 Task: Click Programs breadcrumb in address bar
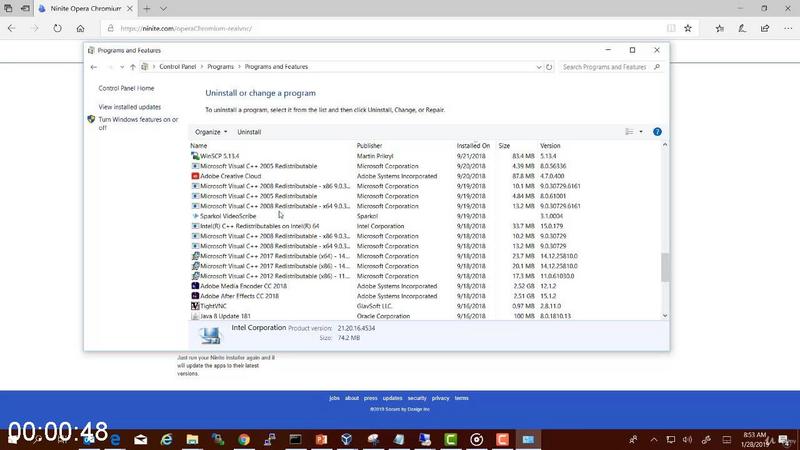[220, 67]
